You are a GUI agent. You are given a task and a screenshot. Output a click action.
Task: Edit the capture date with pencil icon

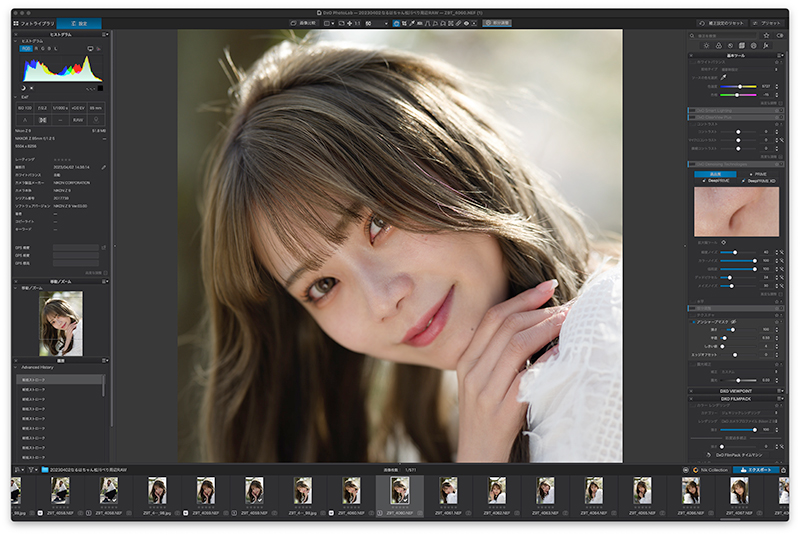[x=104, y=167]
